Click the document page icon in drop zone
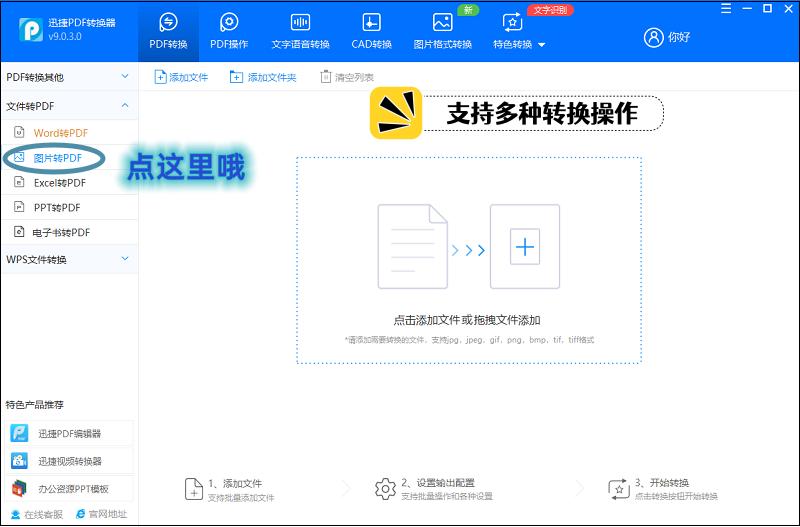The height and width of the screenshot is (527, 800). [x=412, y=247]
